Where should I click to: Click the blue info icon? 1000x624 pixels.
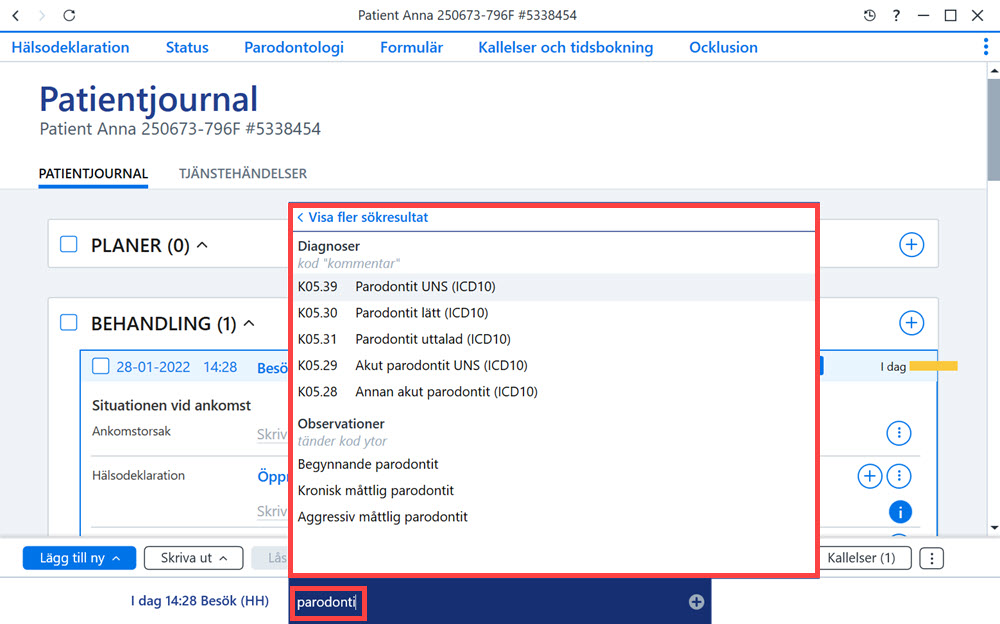click(x=900, y=512)
